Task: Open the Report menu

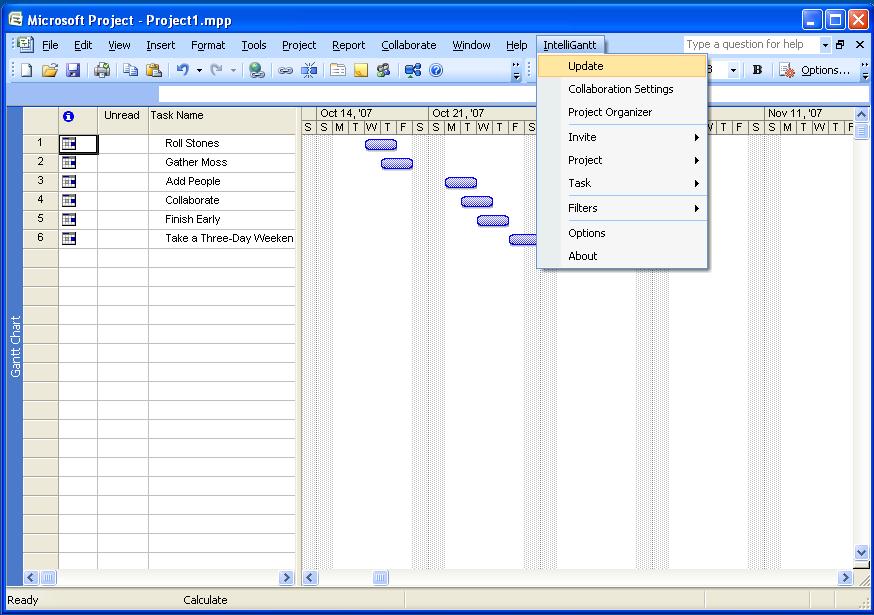Action: click(x=348, y=45)
